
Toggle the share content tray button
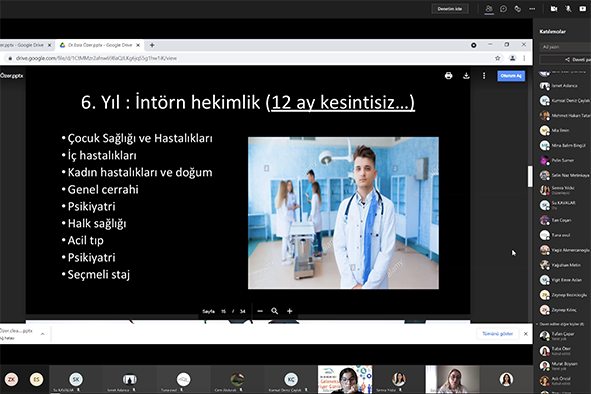tap(582, 9)
